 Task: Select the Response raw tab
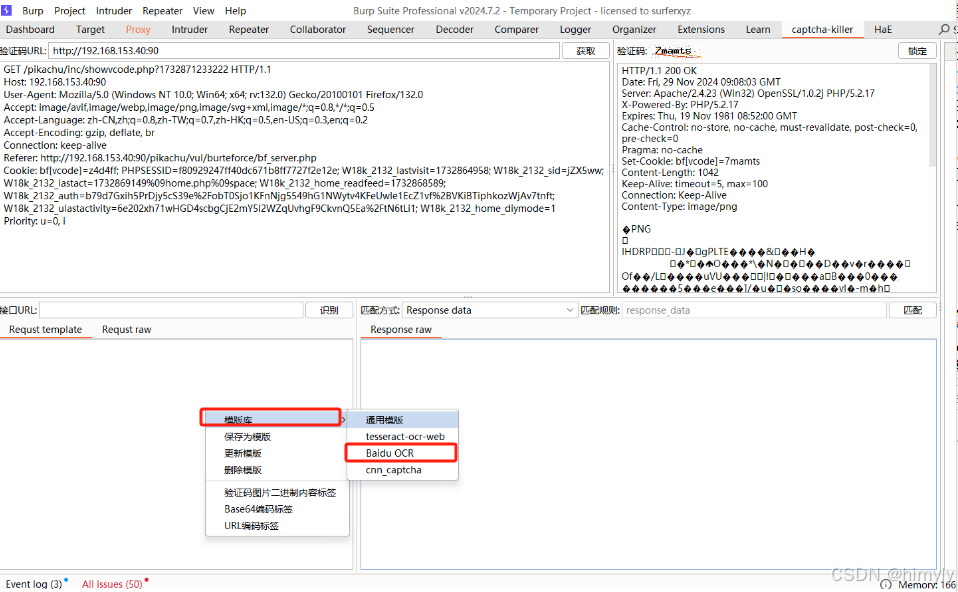point(401,329)
